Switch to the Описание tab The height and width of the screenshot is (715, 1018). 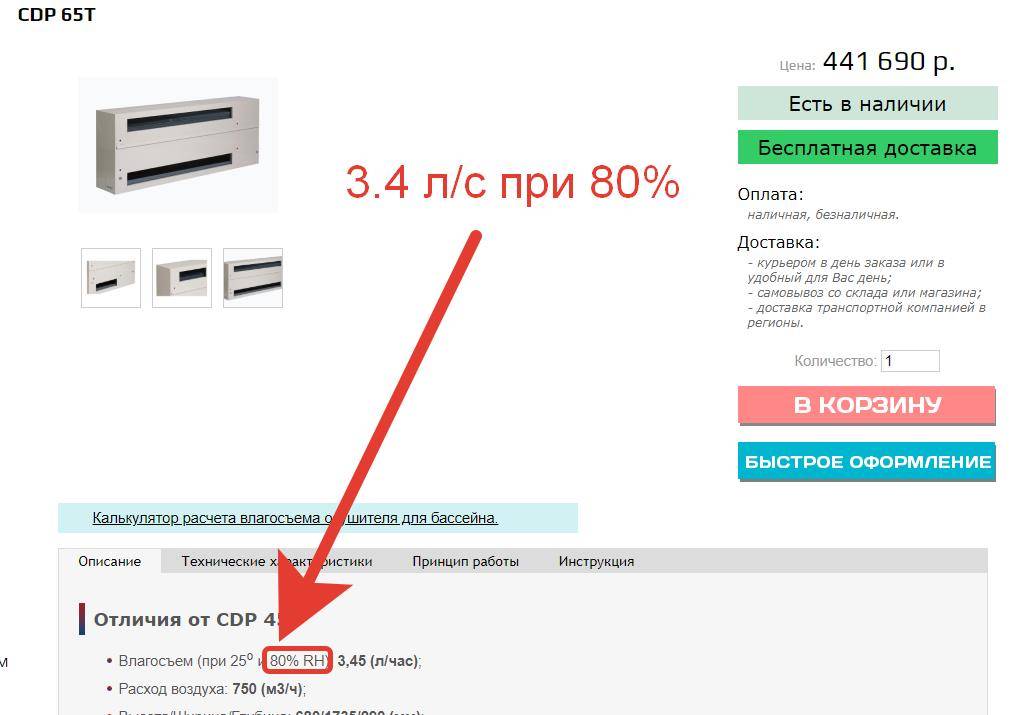tap(110, 561)
